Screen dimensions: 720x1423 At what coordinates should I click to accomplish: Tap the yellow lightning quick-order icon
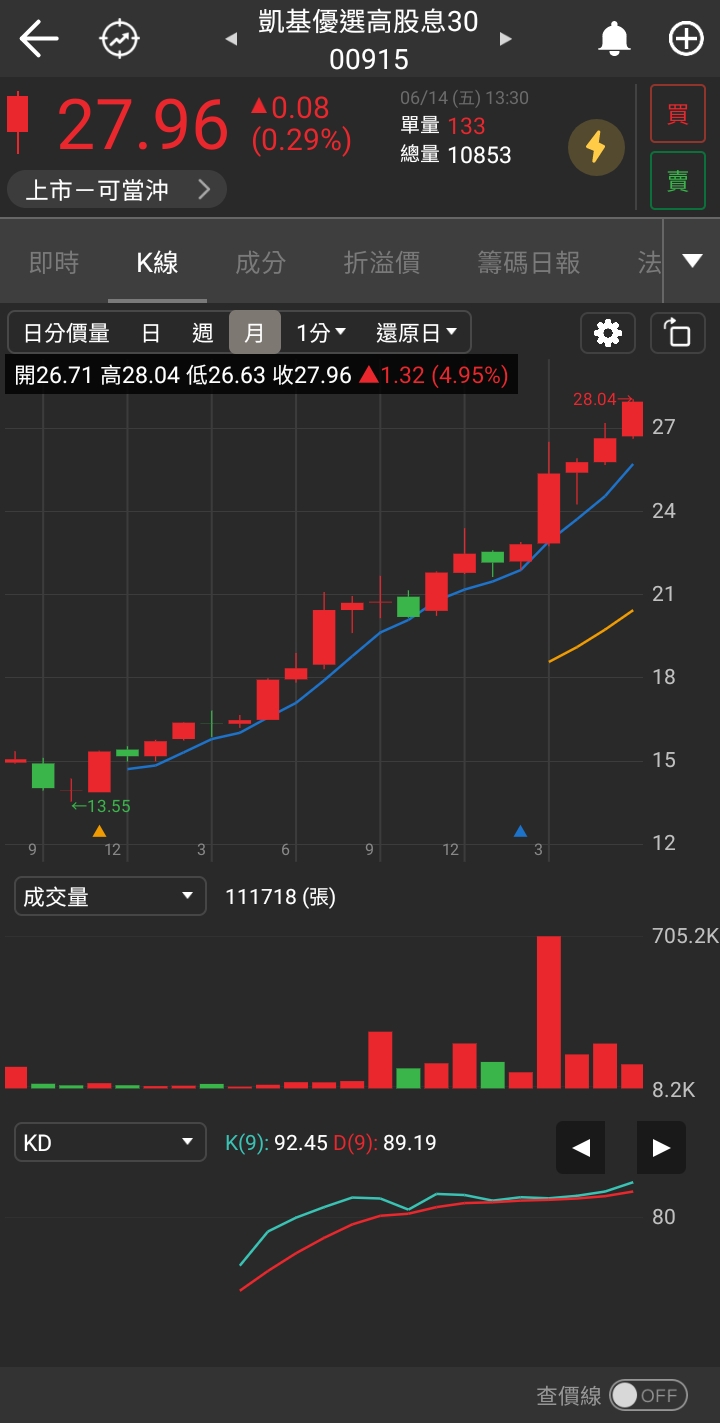(596, 147)
